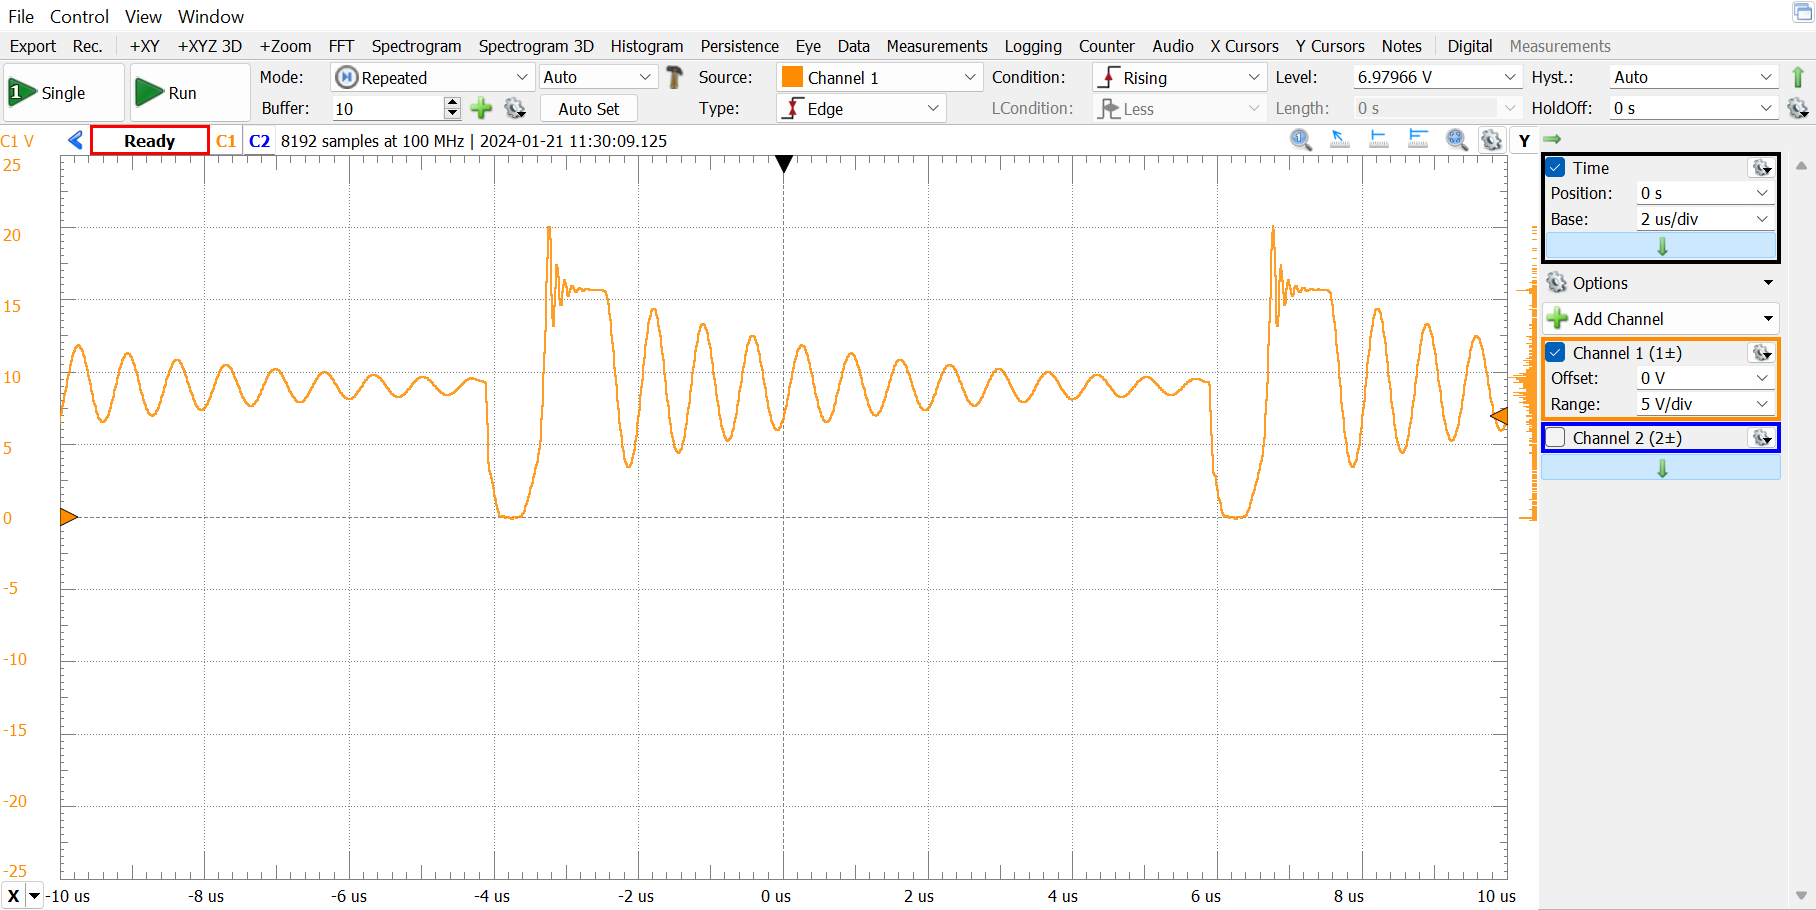Open buffer settings gear icon
This screenshot has height=910, width=1816.
[x=515, y=108]
